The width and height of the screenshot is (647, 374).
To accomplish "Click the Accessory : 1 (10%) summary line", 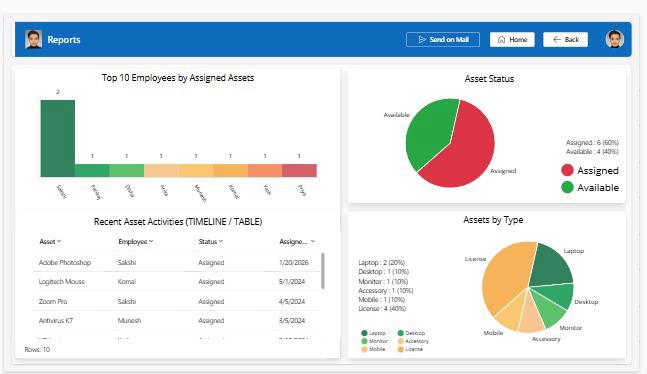I will (385, 291).
